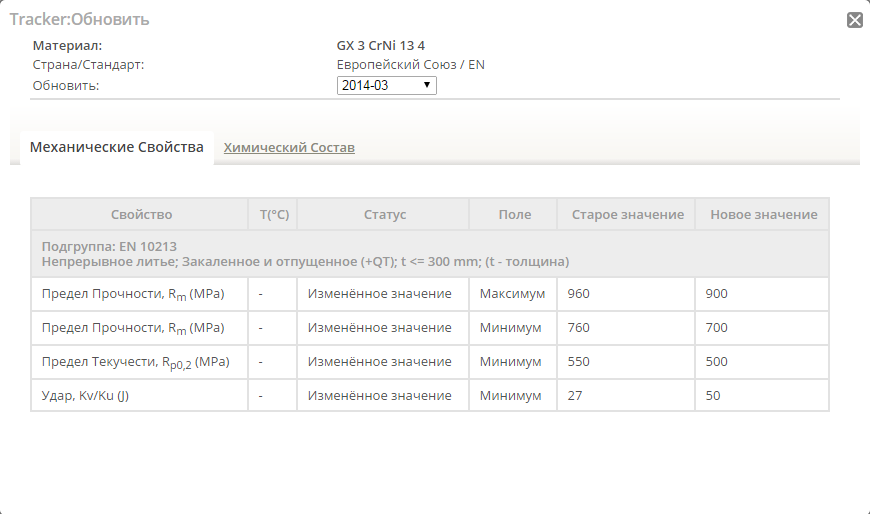Click the material name GX 3 CrNi 13 4
This screenshot has height=514, width=870.
(x=381, y=46)
